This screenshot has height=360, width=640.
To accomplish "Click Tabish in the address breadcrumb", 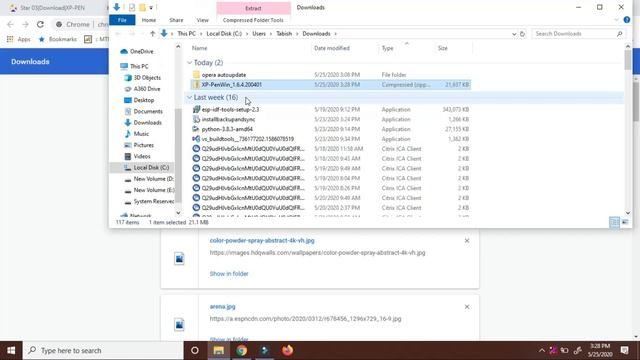I will pos(284,34).
